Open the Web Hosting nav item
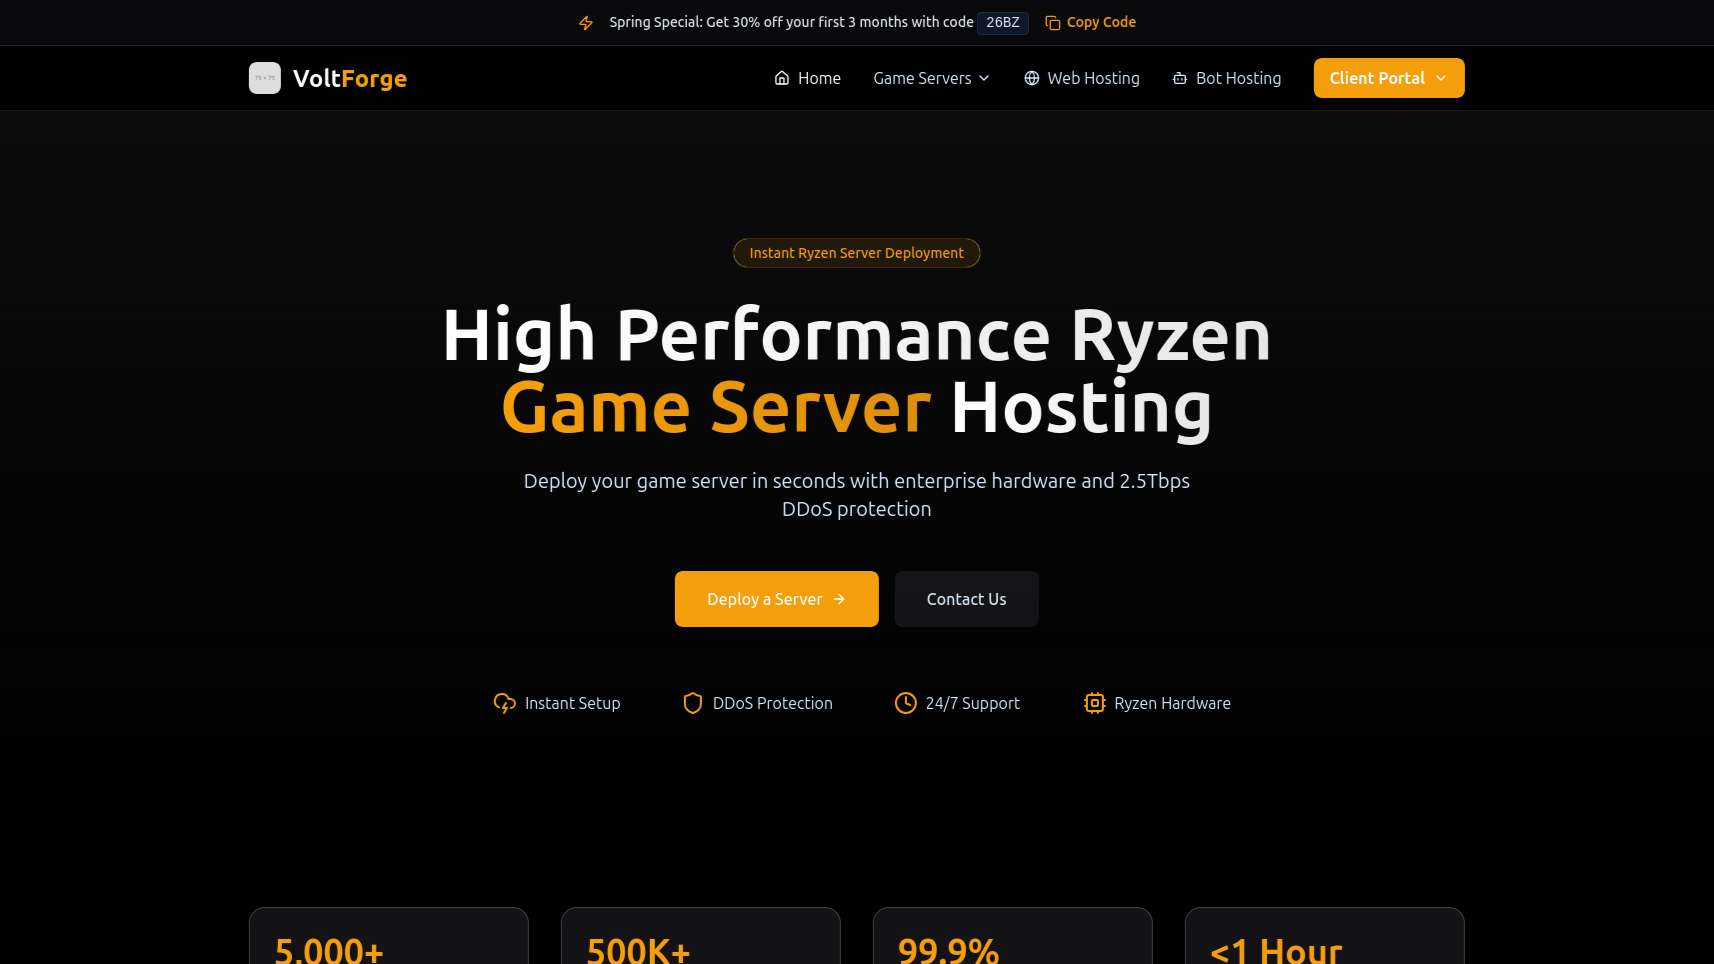This screenshot has width=1714, height=964. [1093, 78]
